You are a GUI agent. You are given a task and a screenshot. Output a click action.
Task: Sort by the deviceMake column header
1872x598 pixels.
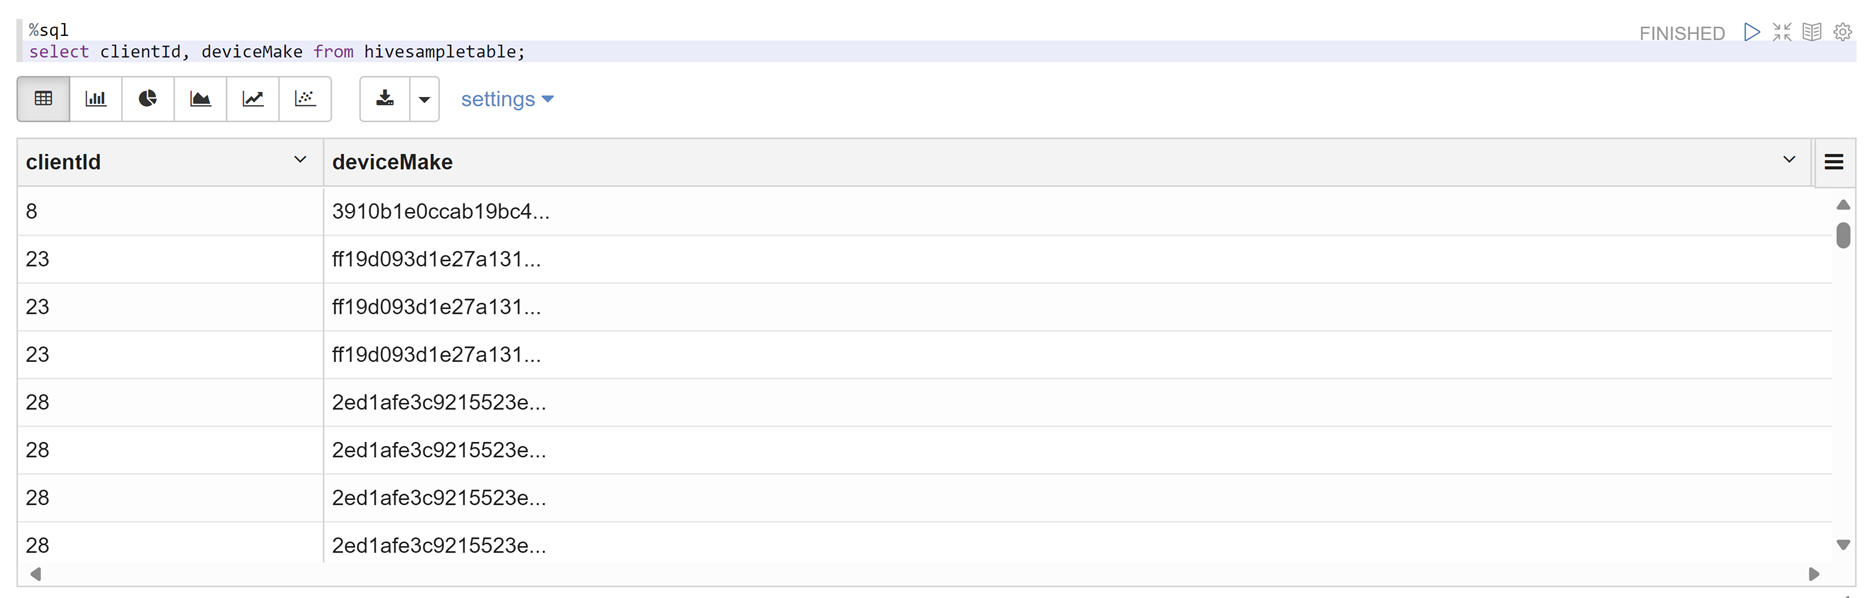[x=392, y=162]
